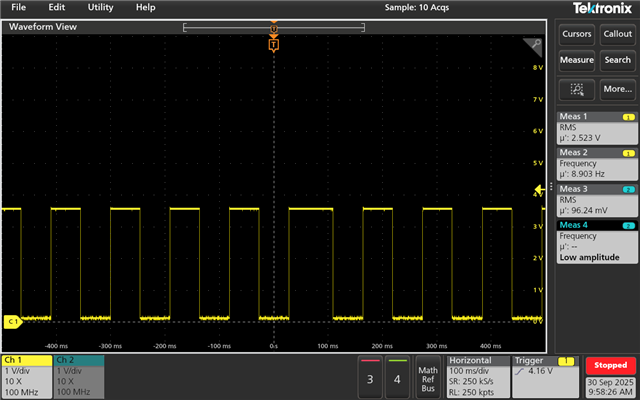Open the Trigger settings badge
Screen dimensions: 640x400
click(545, 376)
